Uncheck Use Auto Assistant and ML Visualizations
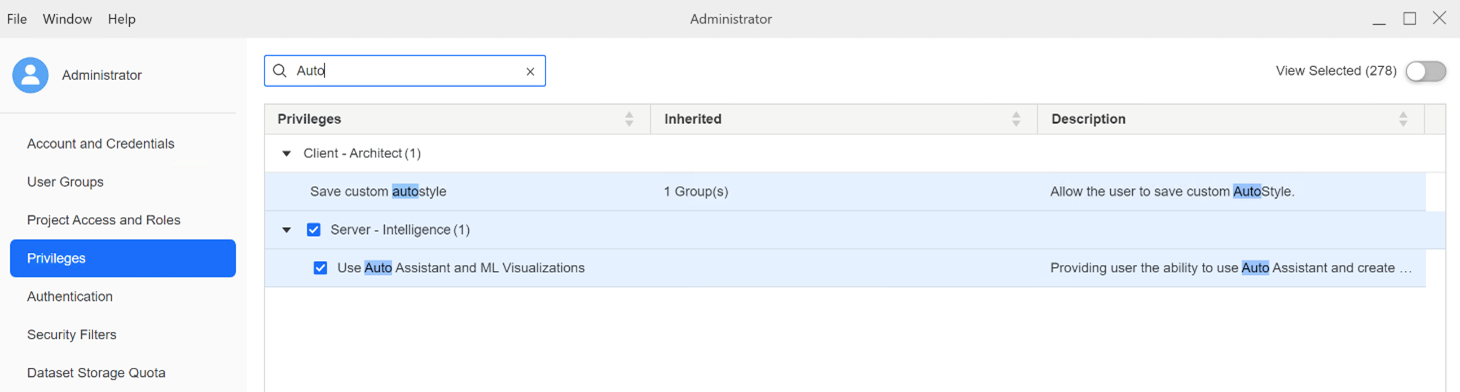1460x392 pixels. point(320,268)
